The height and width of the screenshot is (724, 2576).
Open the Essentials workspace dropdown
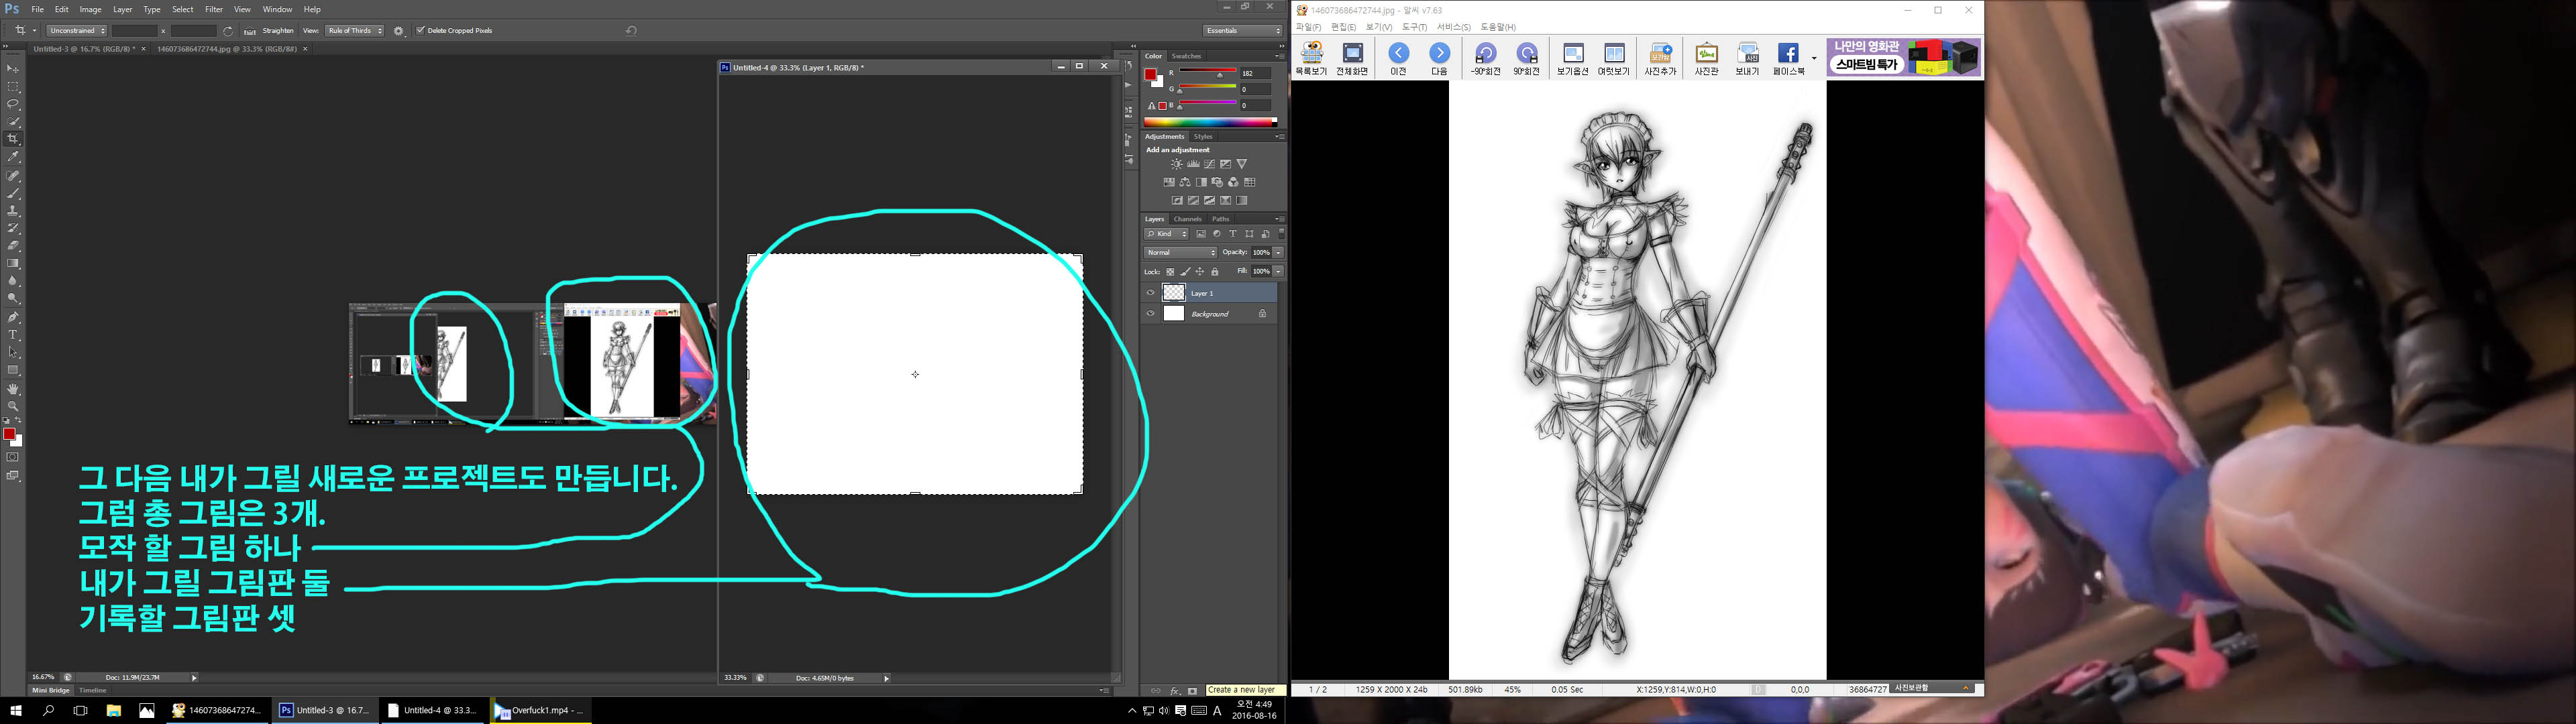(x=1243, y=31)
